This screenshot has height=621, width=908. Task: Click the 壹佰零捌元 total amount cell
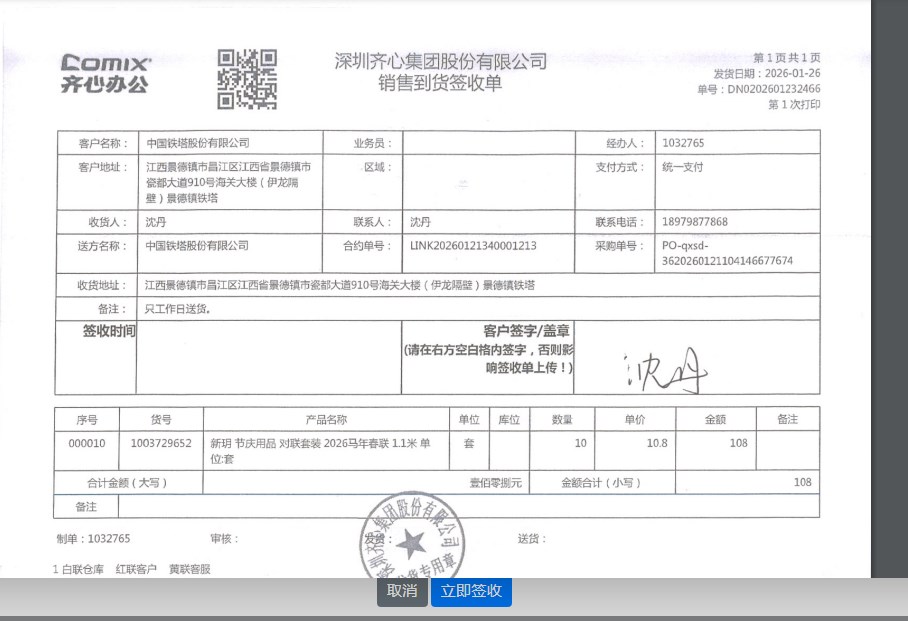coord(496,483)
